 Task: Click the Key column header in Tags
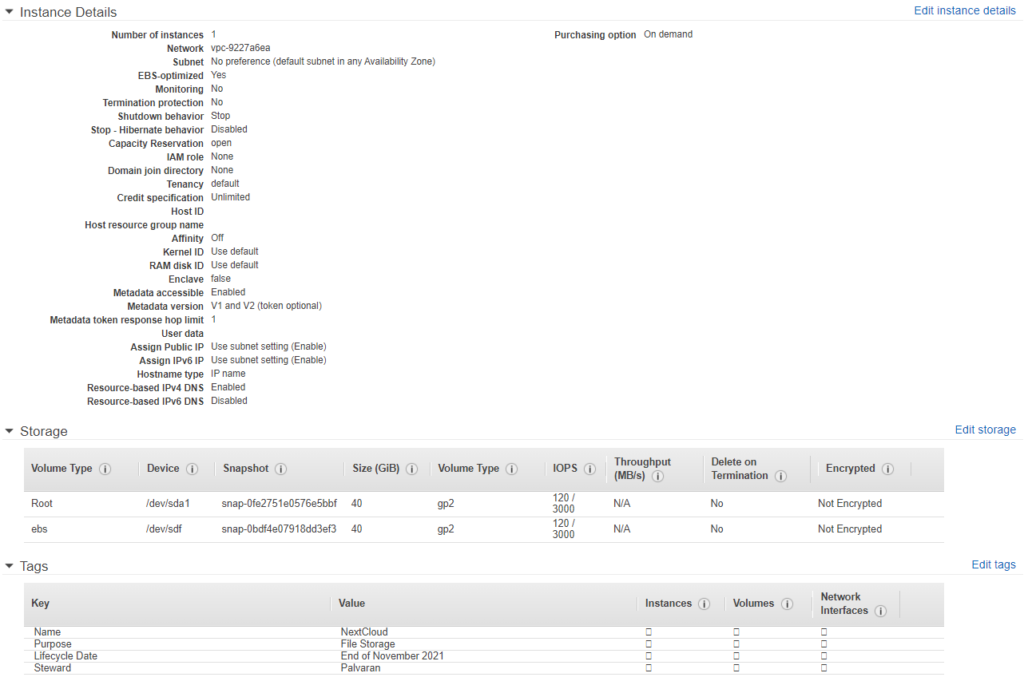coord(40,603)
